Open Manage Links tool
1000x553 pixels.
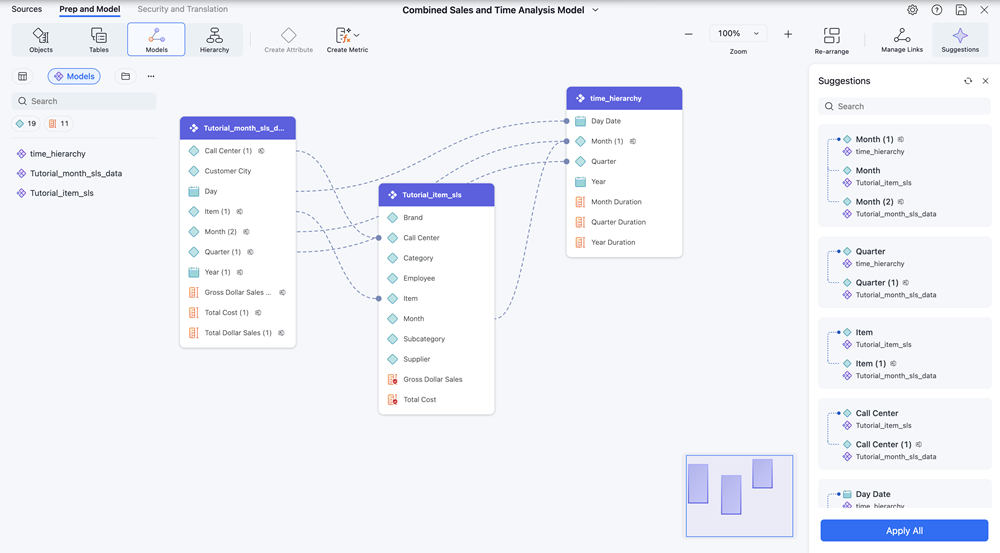point(902,36)
